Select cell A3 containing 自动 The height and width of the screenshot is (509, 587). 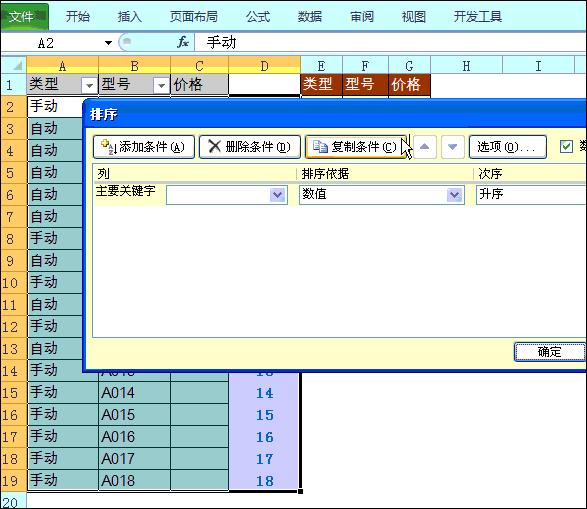pos(55,129)
